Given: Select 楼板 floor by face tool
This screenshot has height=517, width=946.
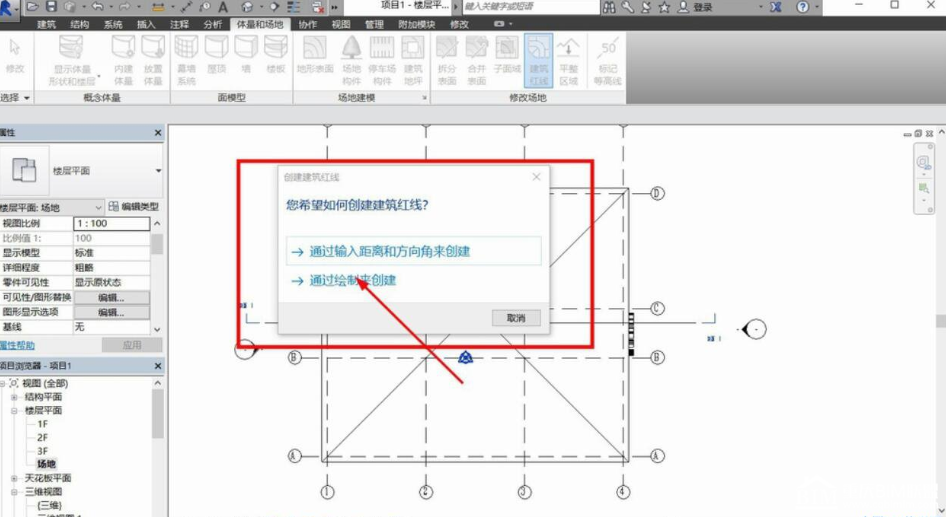Looking at the screenshot, I should [x=276, y=55].
